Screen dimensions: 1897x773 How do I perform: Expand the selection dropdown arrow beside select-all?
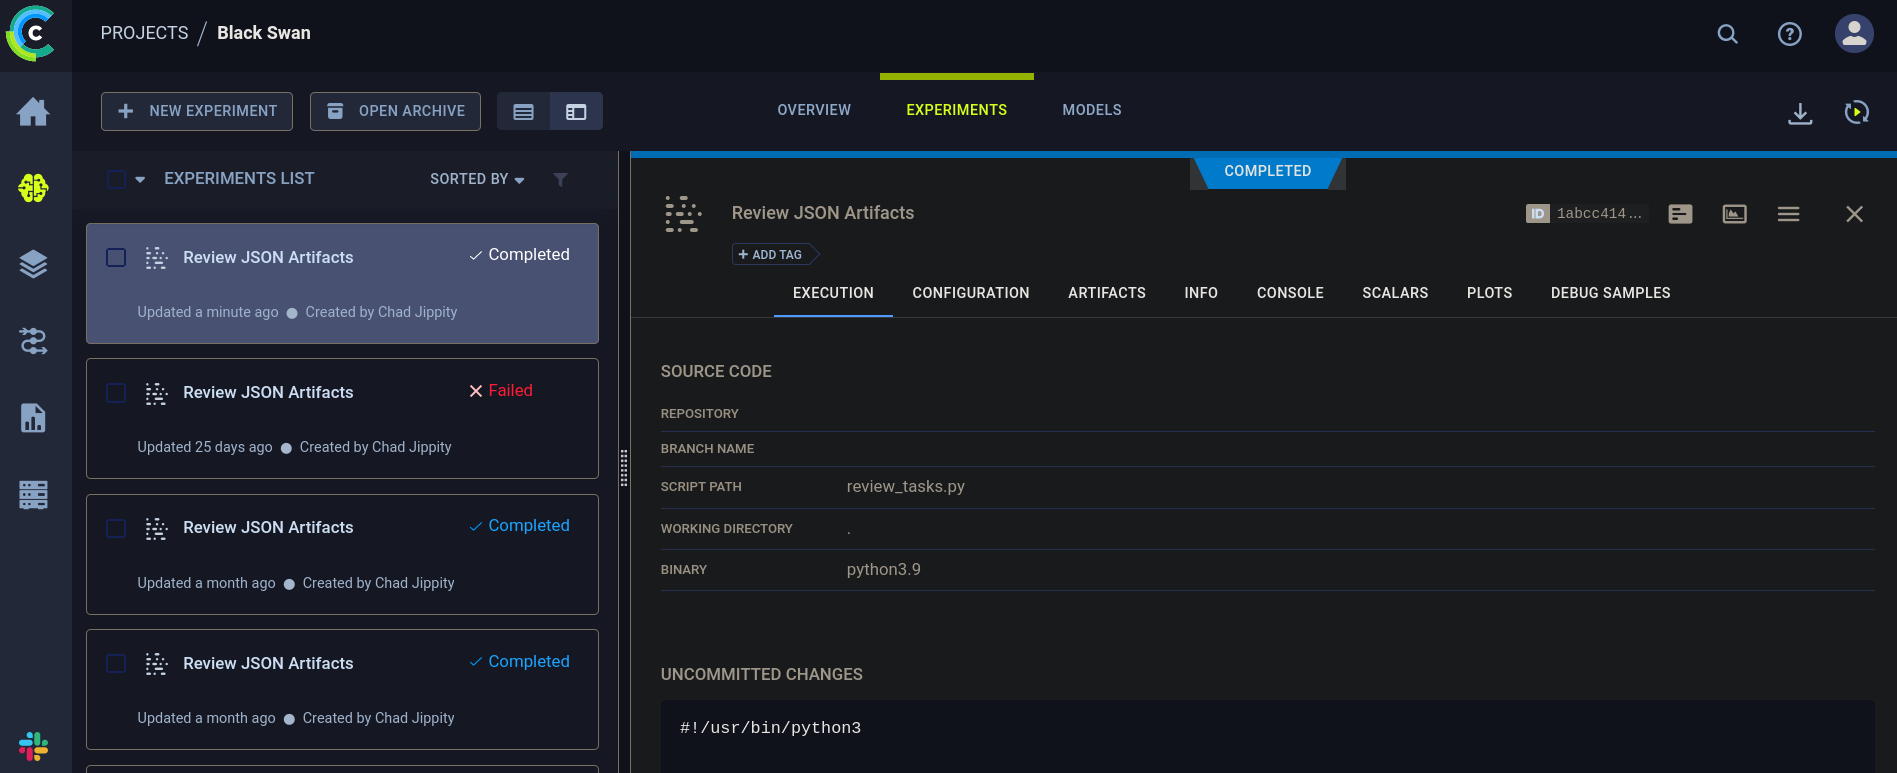point(140,180)
